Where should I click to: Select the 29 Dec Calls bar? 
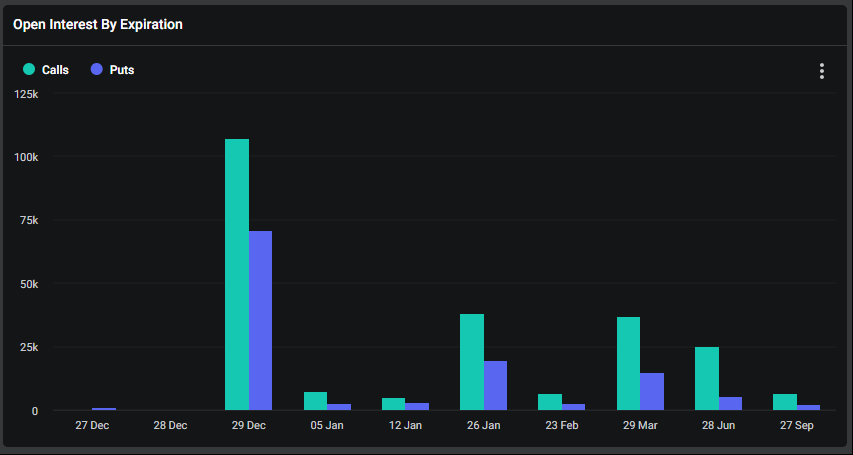tap(237, 274)
